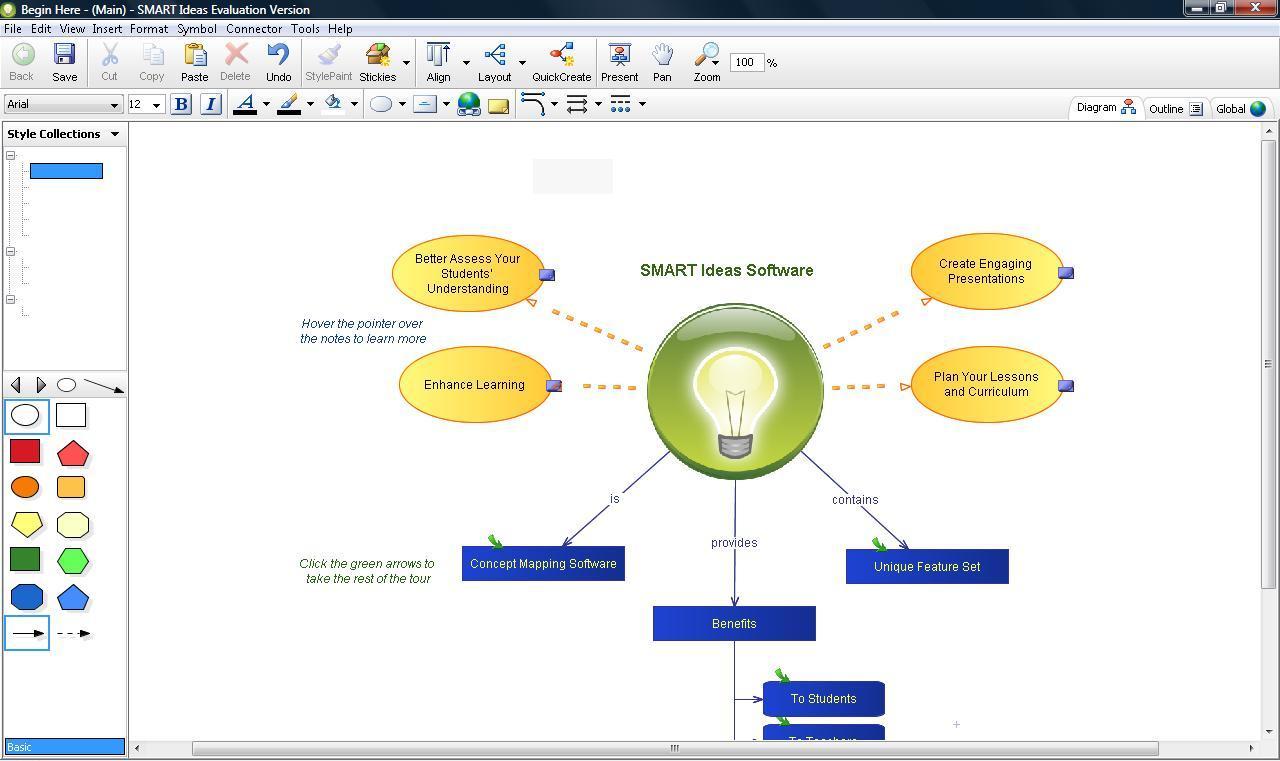
Task: Click the ellipse shape tool icon
Action: coord(381,104)
